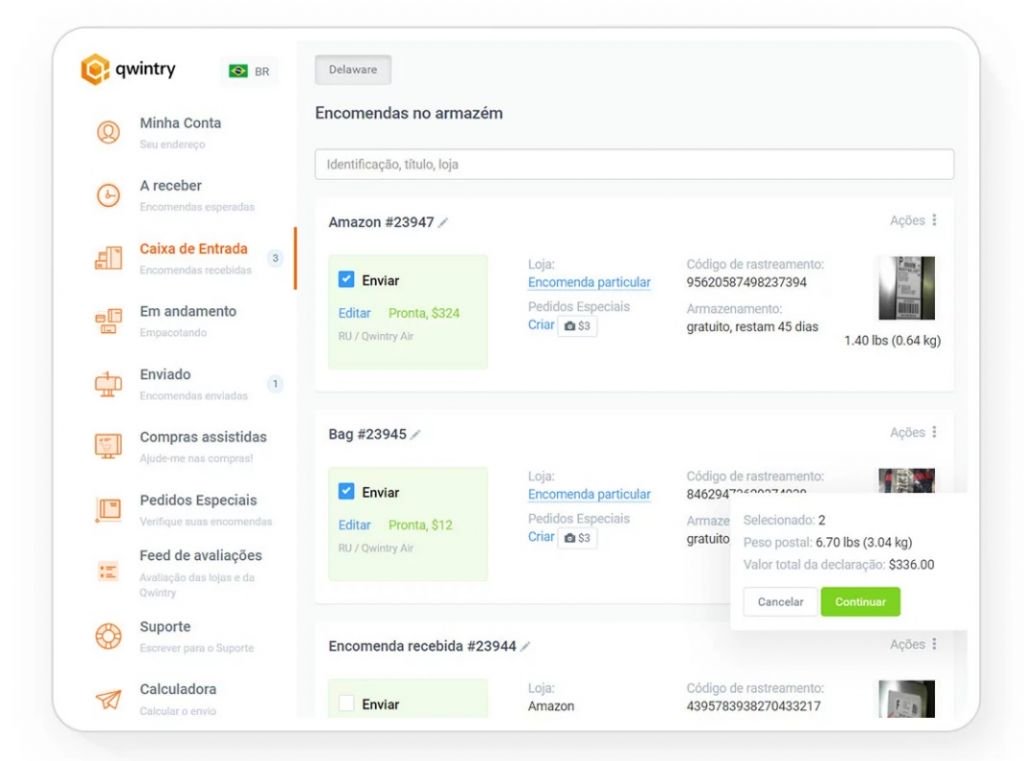
Task: Click the Minha Conta user icon
Action: pyautogui.click(x=108, y=132)
